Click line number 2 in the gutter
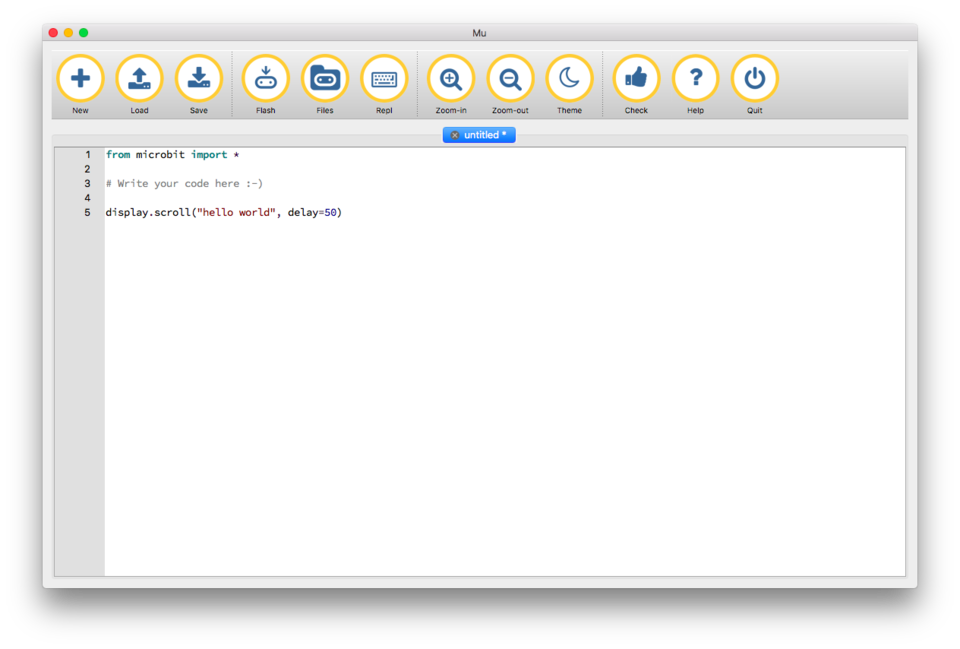Viewport: 960px width, 649px height. pos(88,169)
